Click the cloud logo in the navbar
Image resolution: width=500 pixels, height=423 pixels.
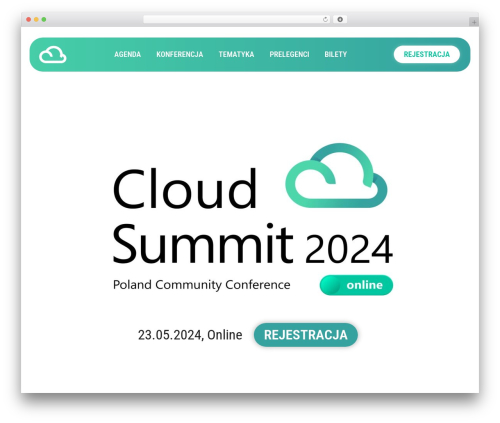53,55
